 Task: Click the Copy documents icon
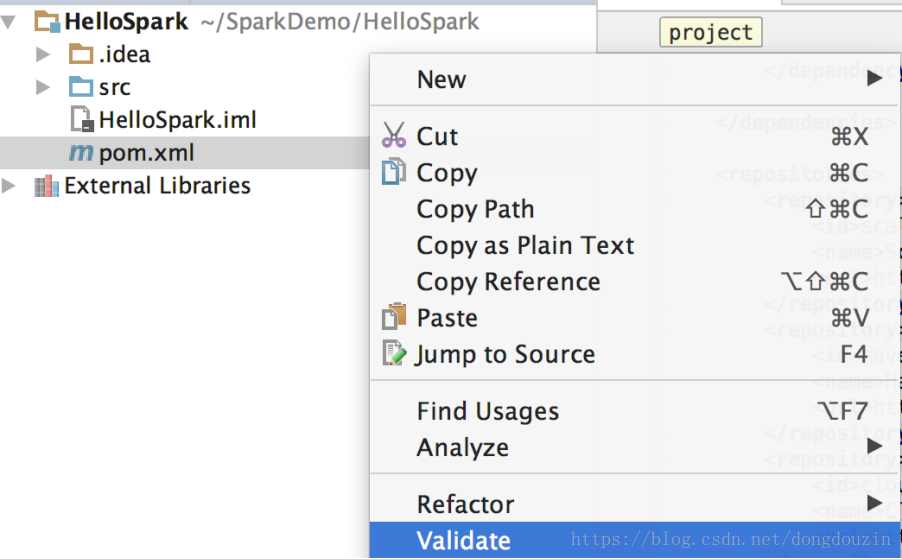(x=394, y=171)
